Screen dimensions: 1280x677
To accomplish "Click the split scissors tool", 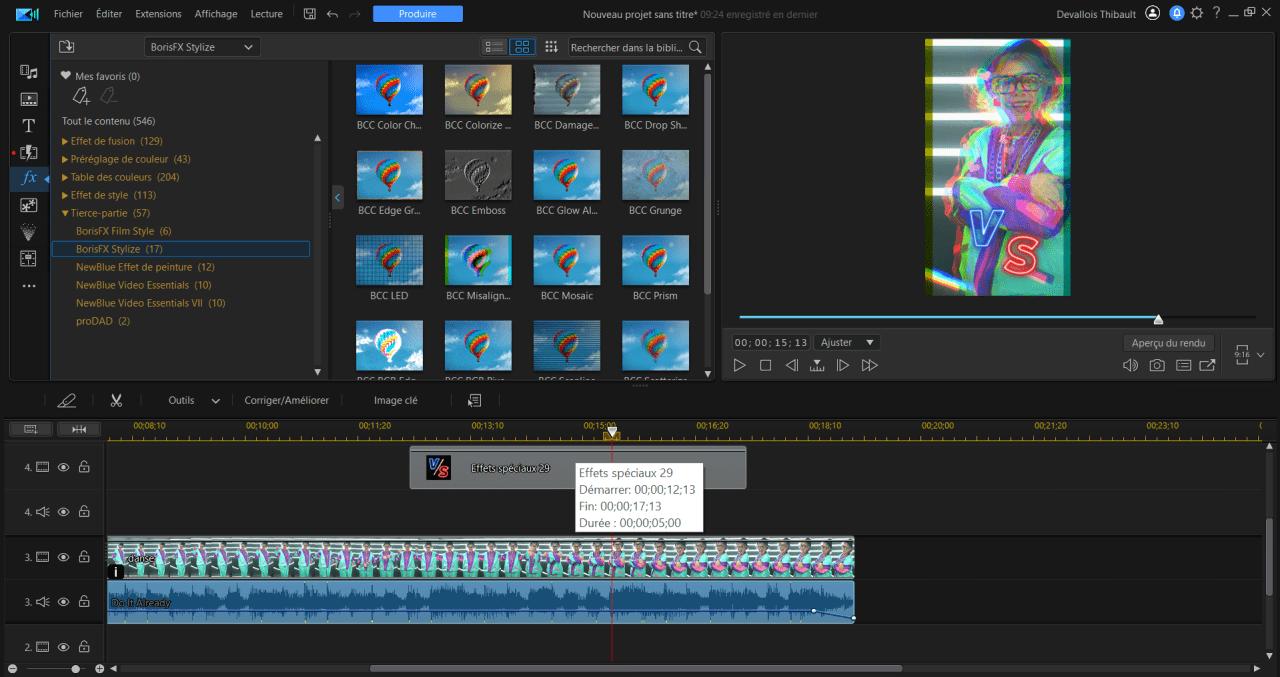I will [x=116, y=400].
